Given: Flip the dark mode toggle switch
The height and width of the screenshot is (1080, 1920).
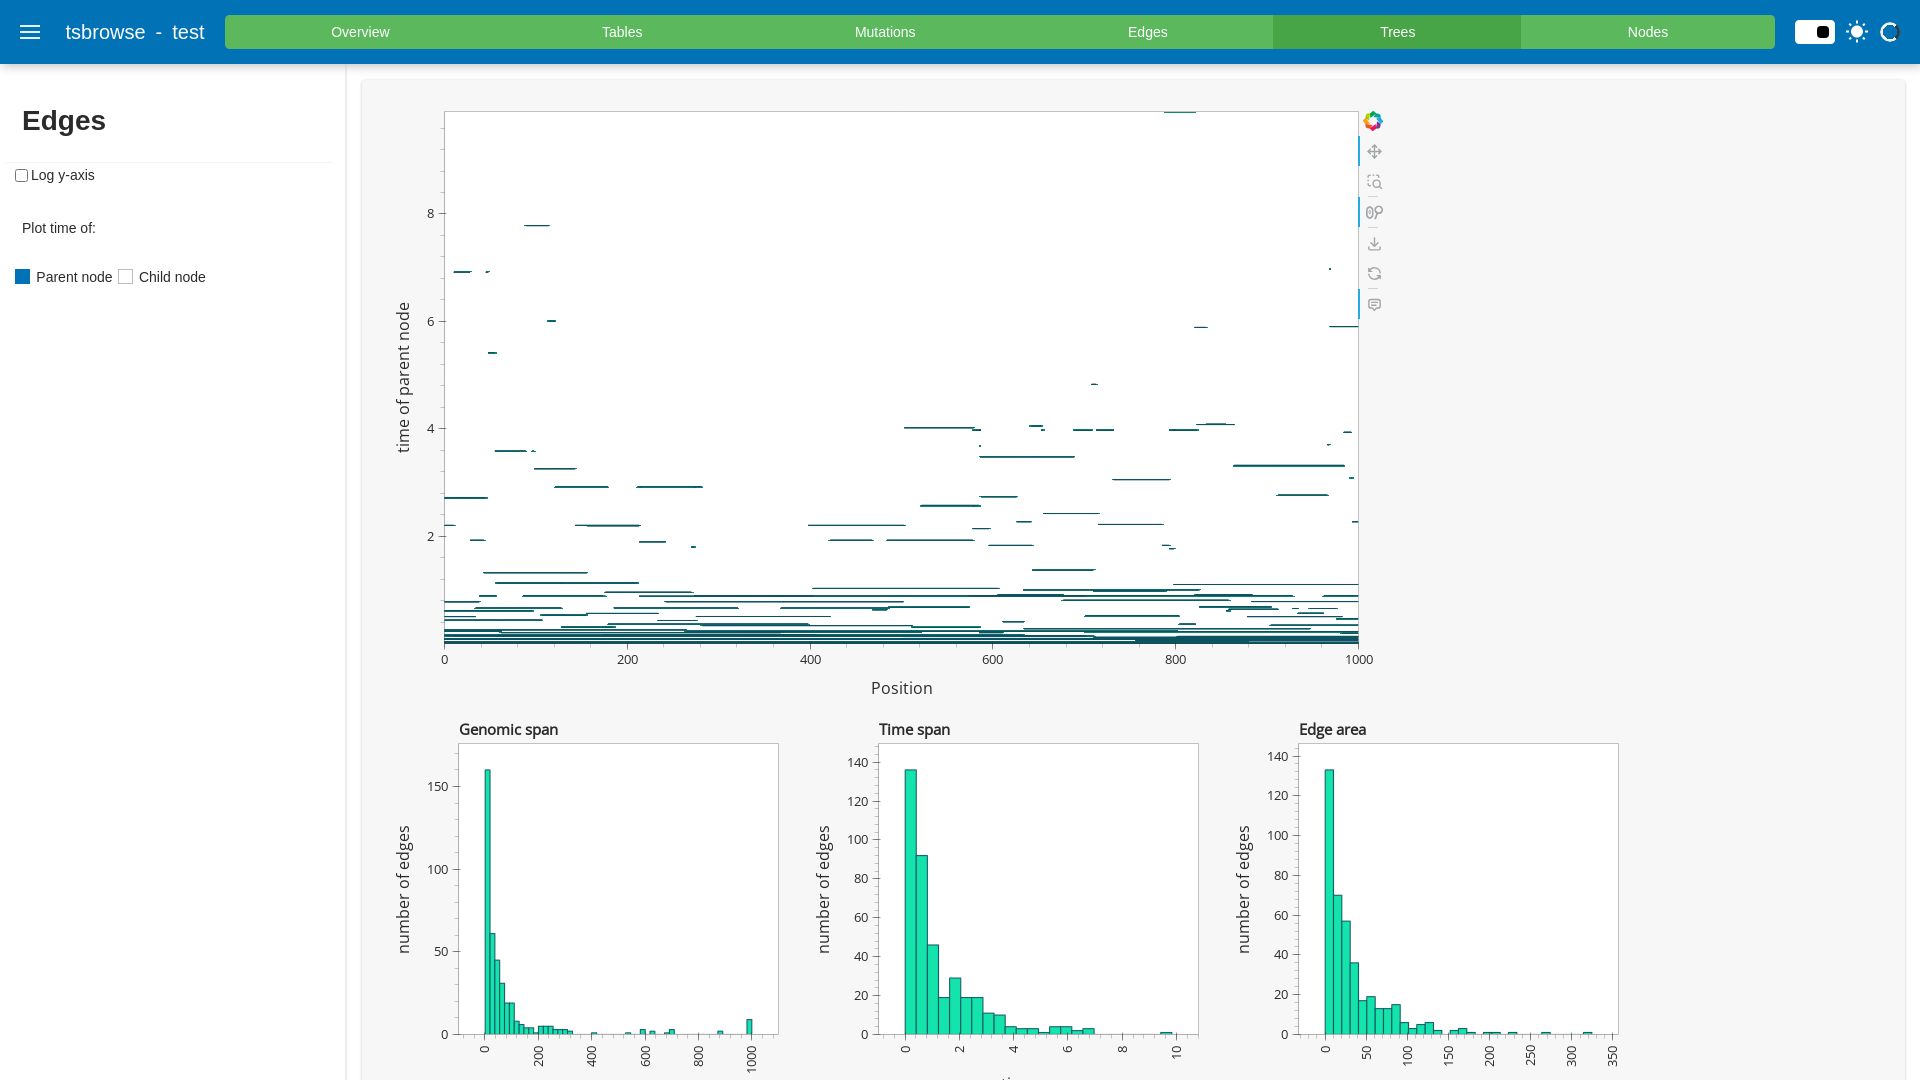Looking at the screenshot, I should click(1814, 32).
